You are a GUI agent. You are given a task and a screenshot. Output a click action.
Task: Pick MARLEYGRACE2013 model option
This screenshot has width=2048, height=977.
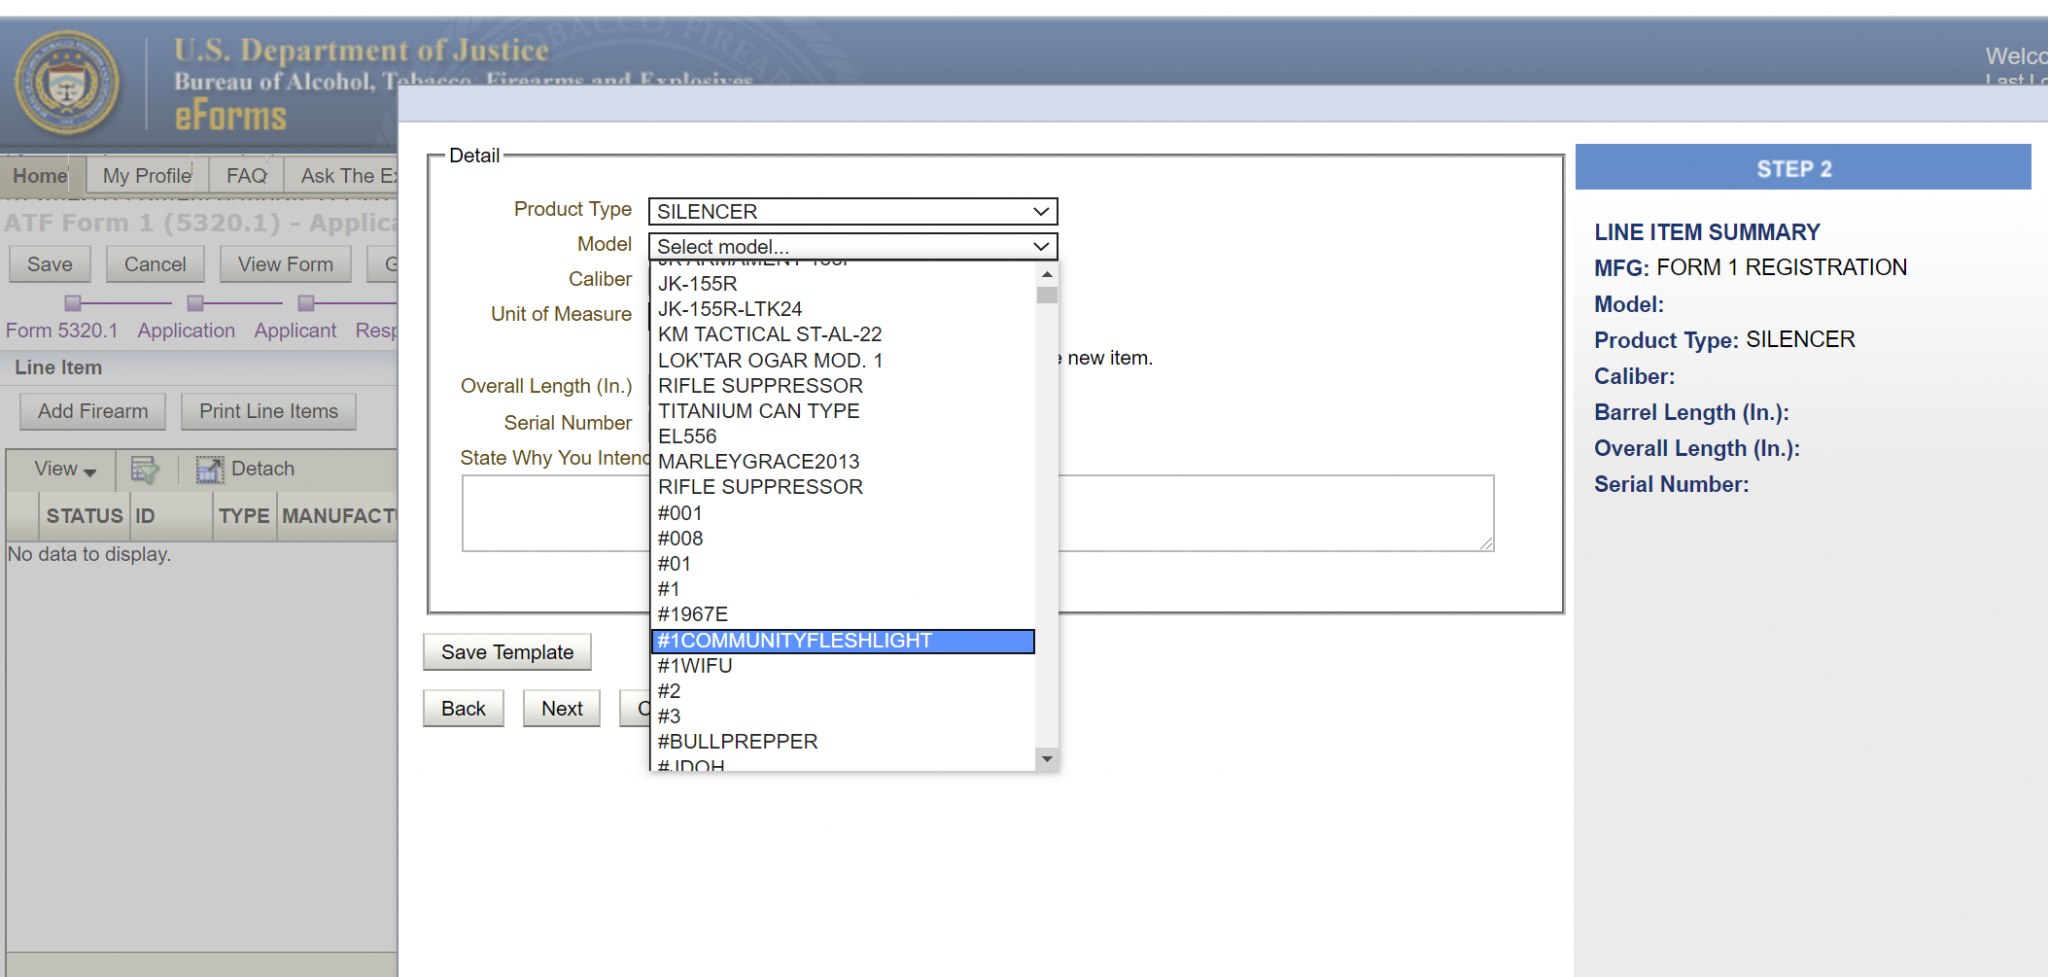pyautogui.click(x=842, y=462)
